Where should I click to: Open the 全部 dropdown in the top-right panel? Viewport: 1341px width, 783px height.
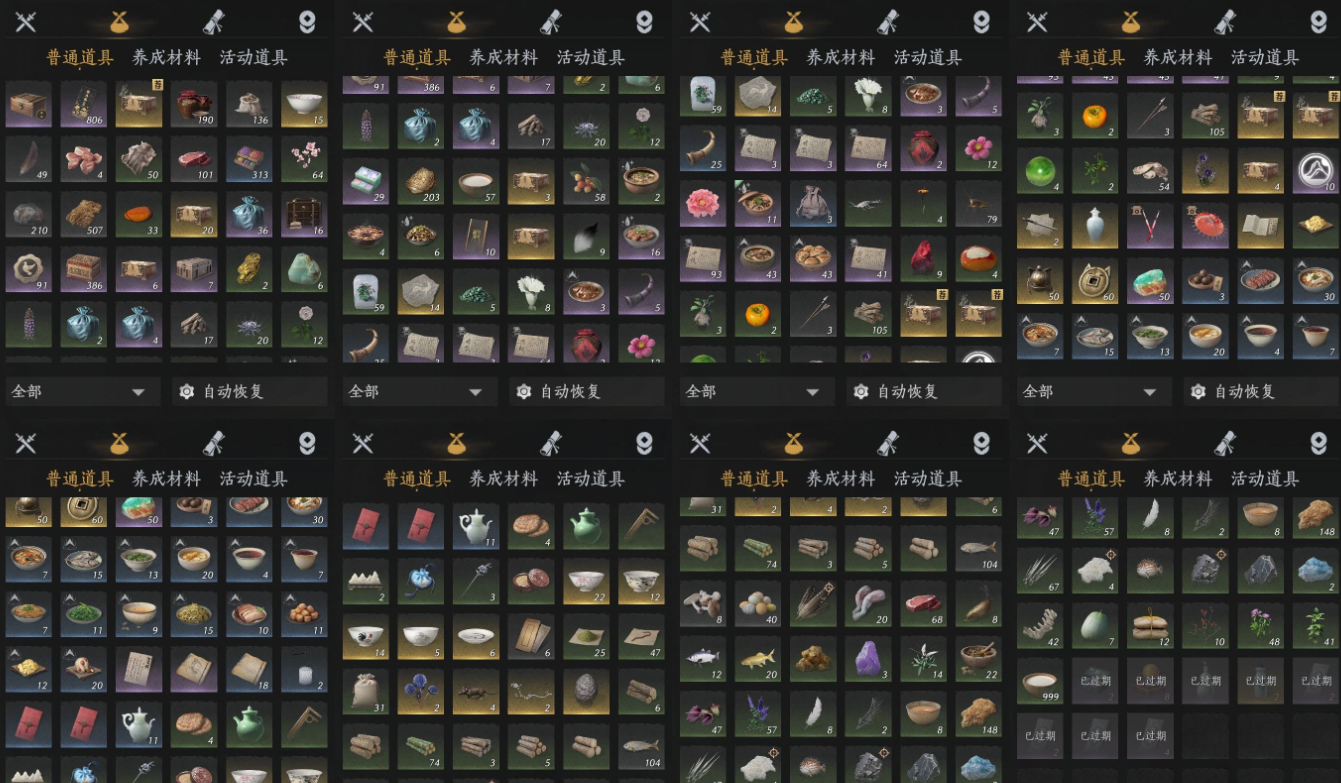pos(1092,391)
